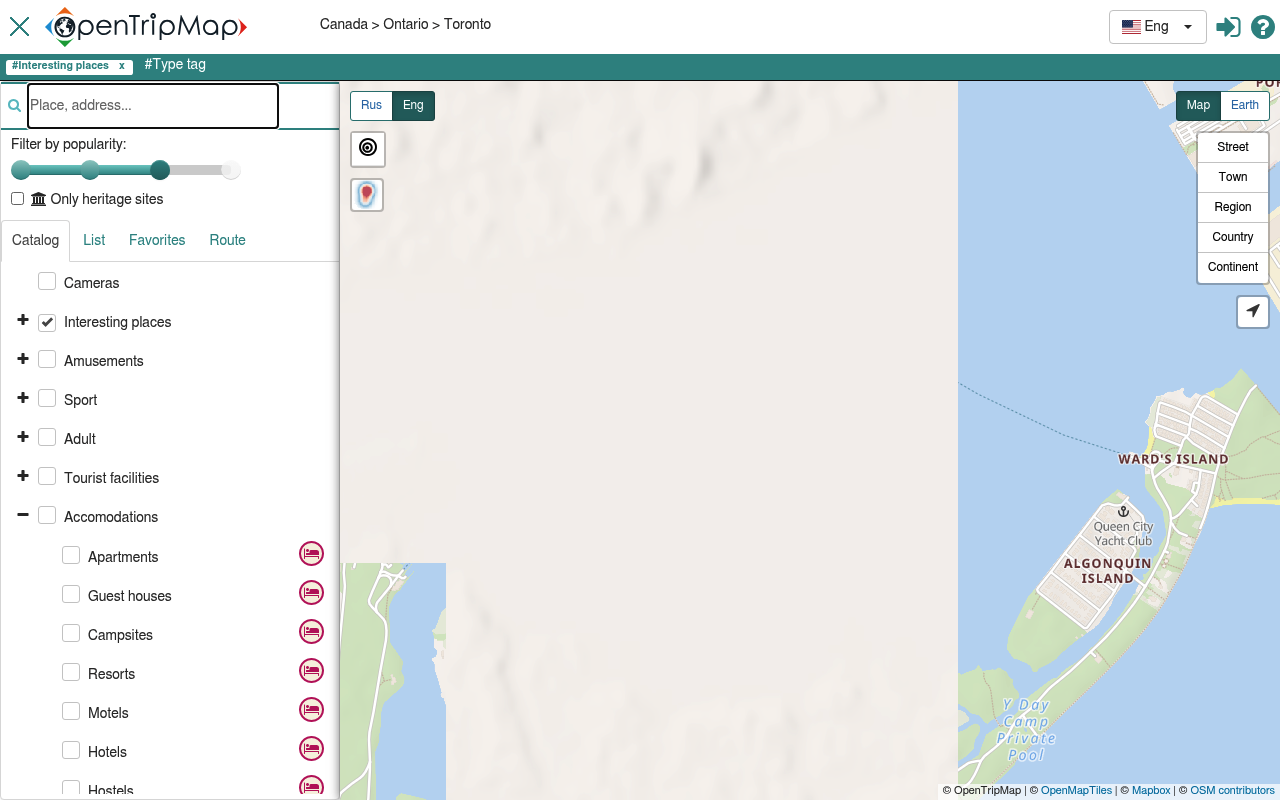The image size is (1280, 800).
Task: Remove the Interesting places tag
Action: tap(122, 66)
